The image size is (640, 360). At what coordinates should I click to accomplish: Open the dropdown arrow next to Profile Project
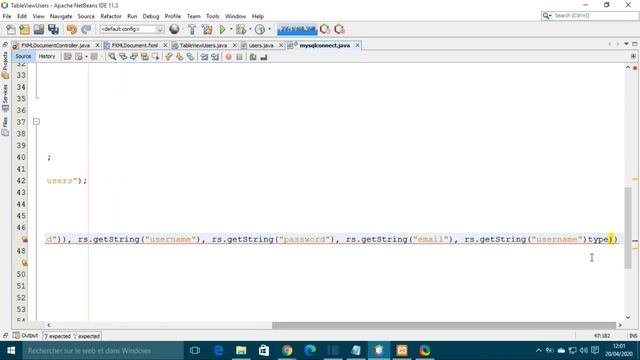click(269, 29)
